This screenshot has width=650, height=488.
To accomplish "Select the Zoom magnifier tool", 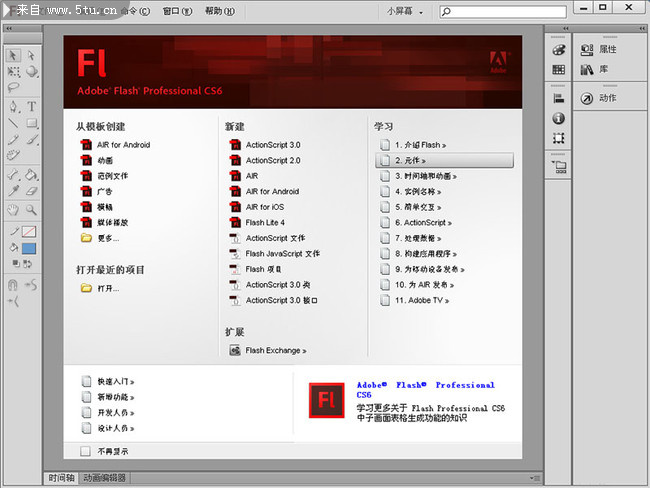I will [32, 210].
